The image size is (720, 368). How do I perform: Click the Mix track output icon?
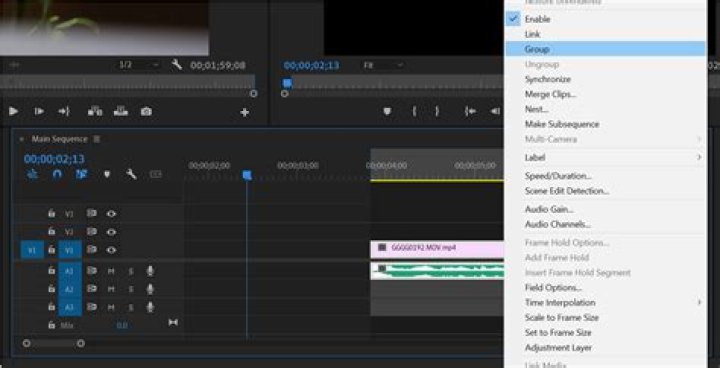(x=173, y=323)
